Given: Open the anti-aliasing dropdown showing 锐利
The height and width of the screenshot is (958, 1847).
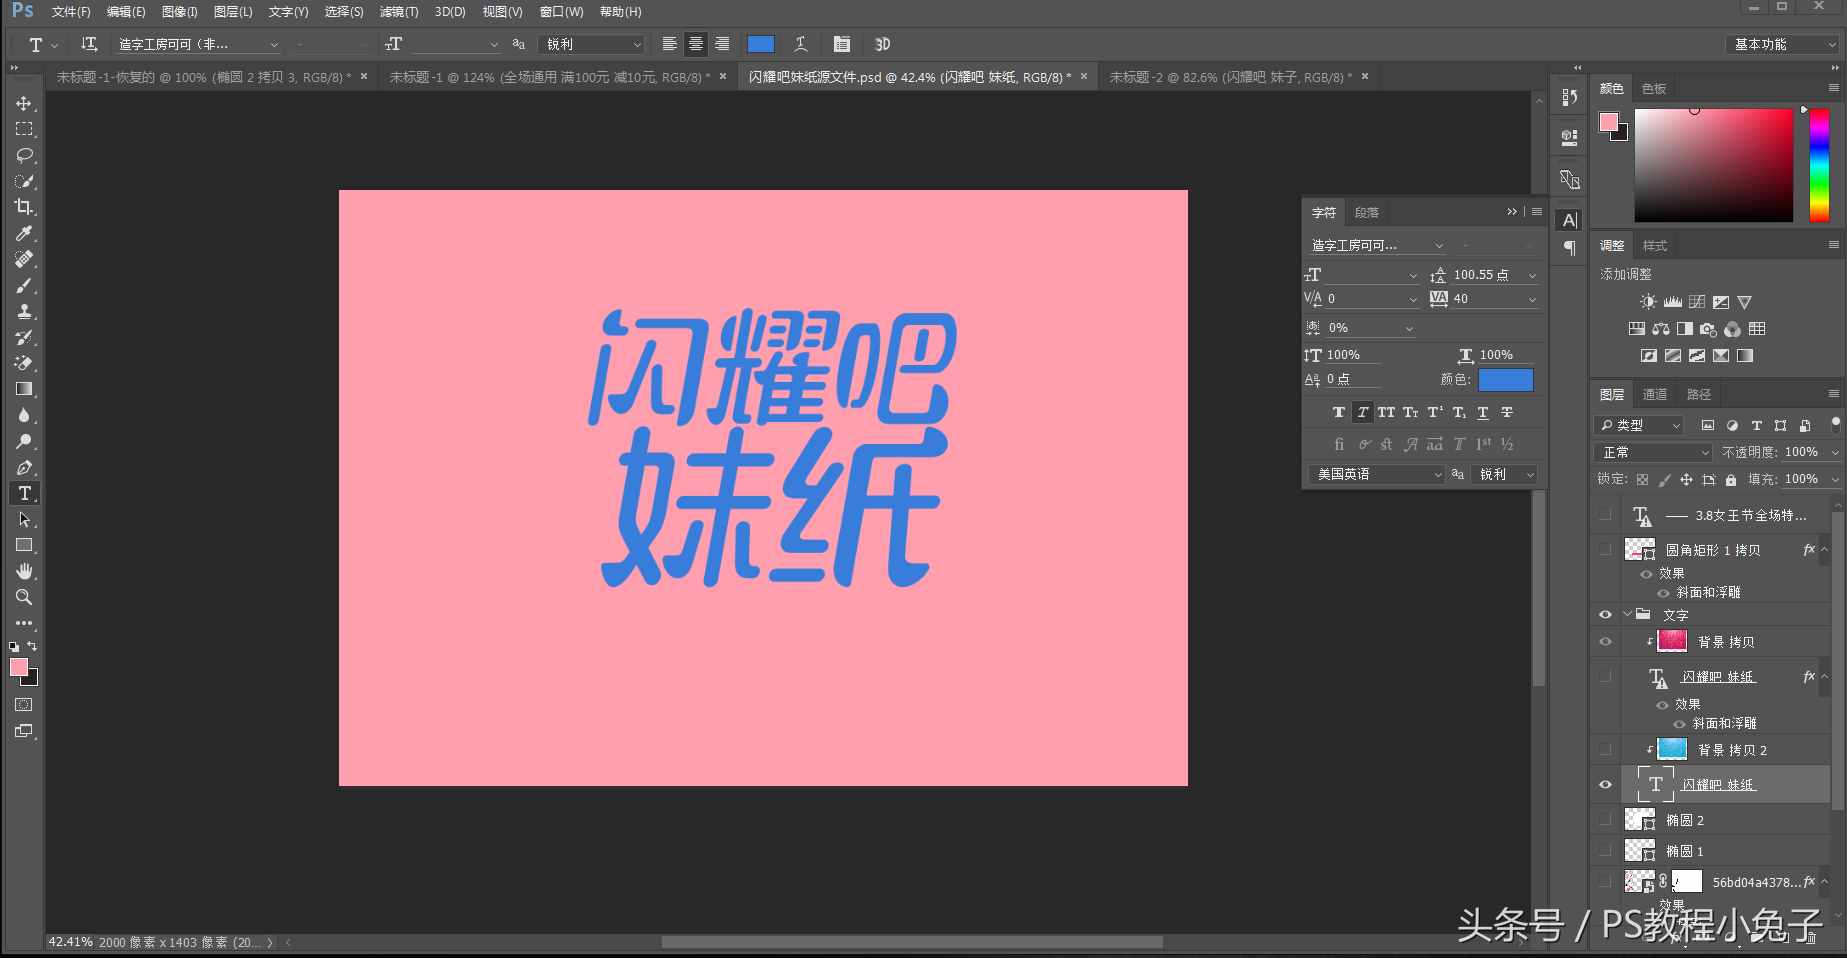Looking at the screenshot, I should pyautogui.click(x=591, y=44).
